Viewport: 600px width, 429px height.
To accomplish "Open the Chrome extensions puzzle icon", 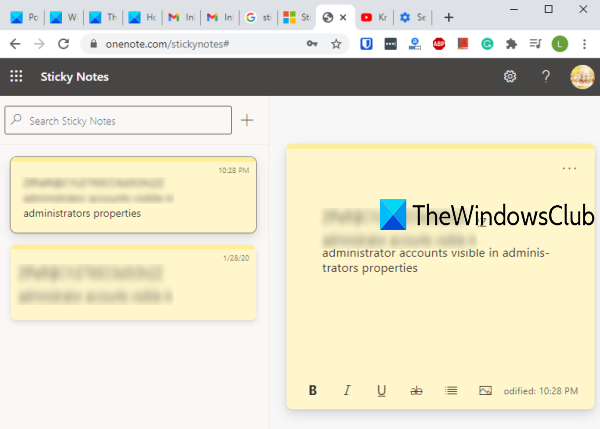I will click(511, 44).
